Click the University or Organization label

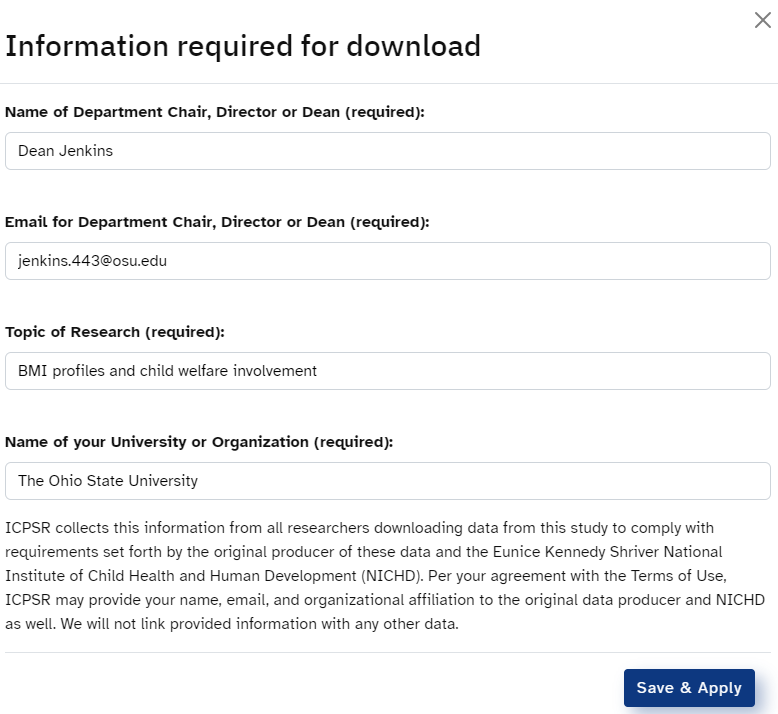click(x=199, y=443)
